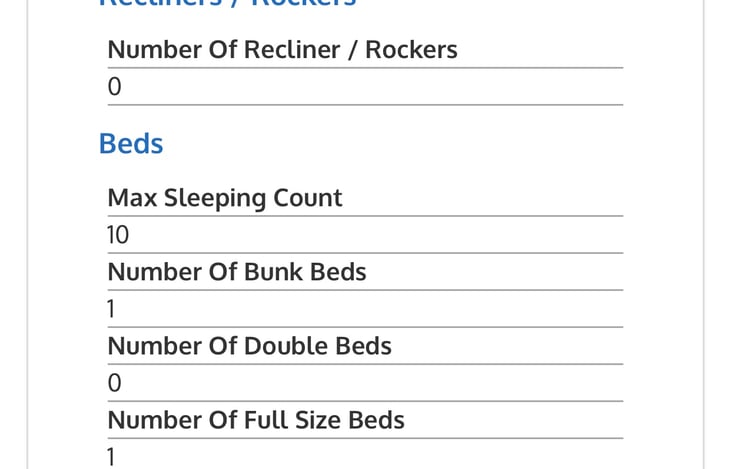Select the Number Of Full Size Beds label

(x=256, y=420)
